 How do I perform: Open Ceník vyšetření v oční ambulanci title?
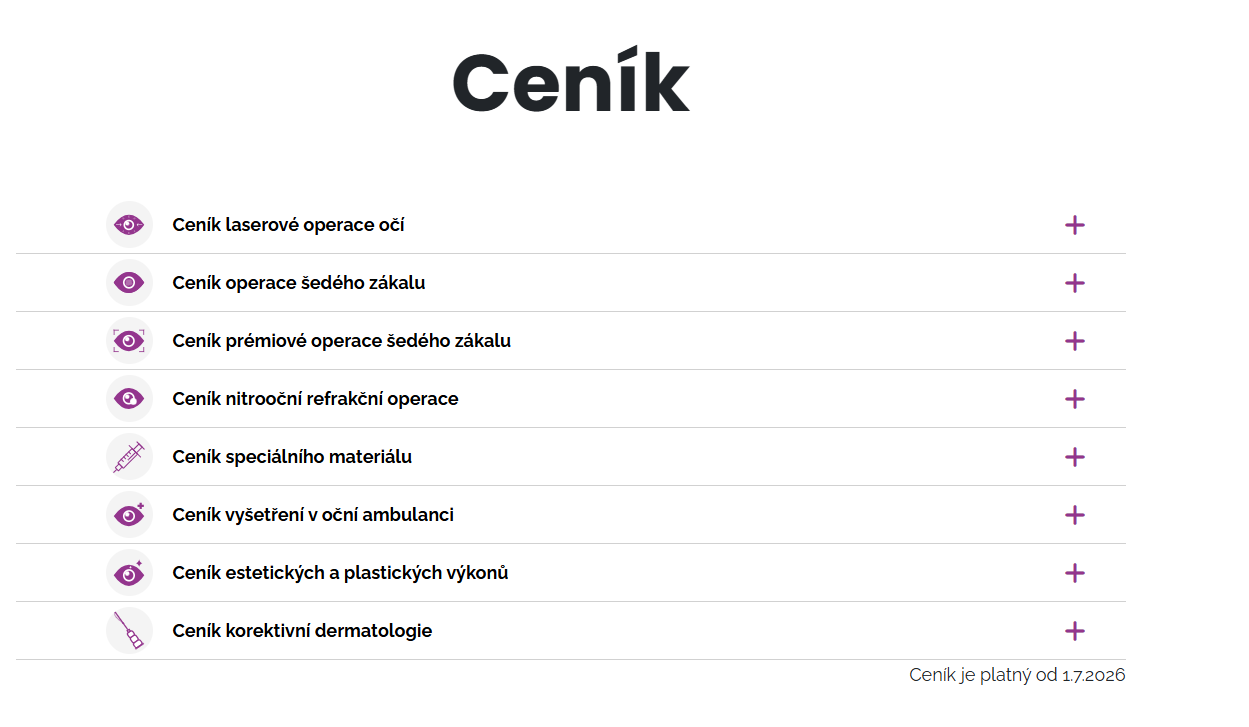(x=313, y=515)
